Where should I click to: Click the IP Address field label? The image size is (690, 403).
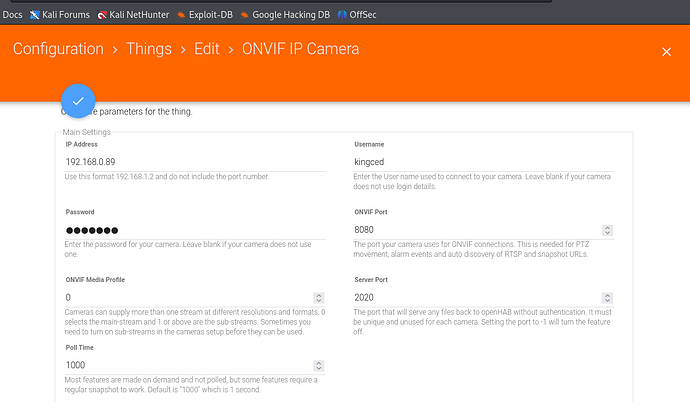tap(81, 144)
